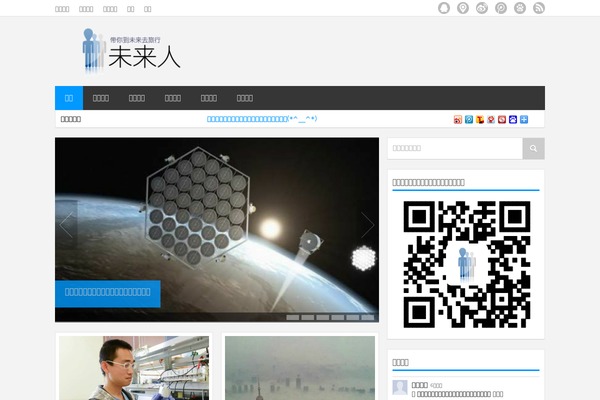
Task: Open the gray Baidu paw icon
Action: point(520,8)
